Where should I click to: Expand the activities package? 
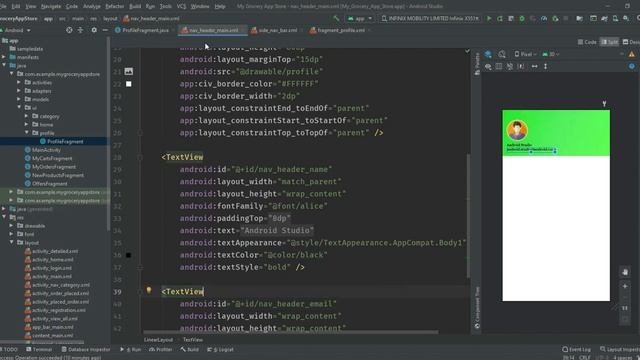click(x=19, y=82)
